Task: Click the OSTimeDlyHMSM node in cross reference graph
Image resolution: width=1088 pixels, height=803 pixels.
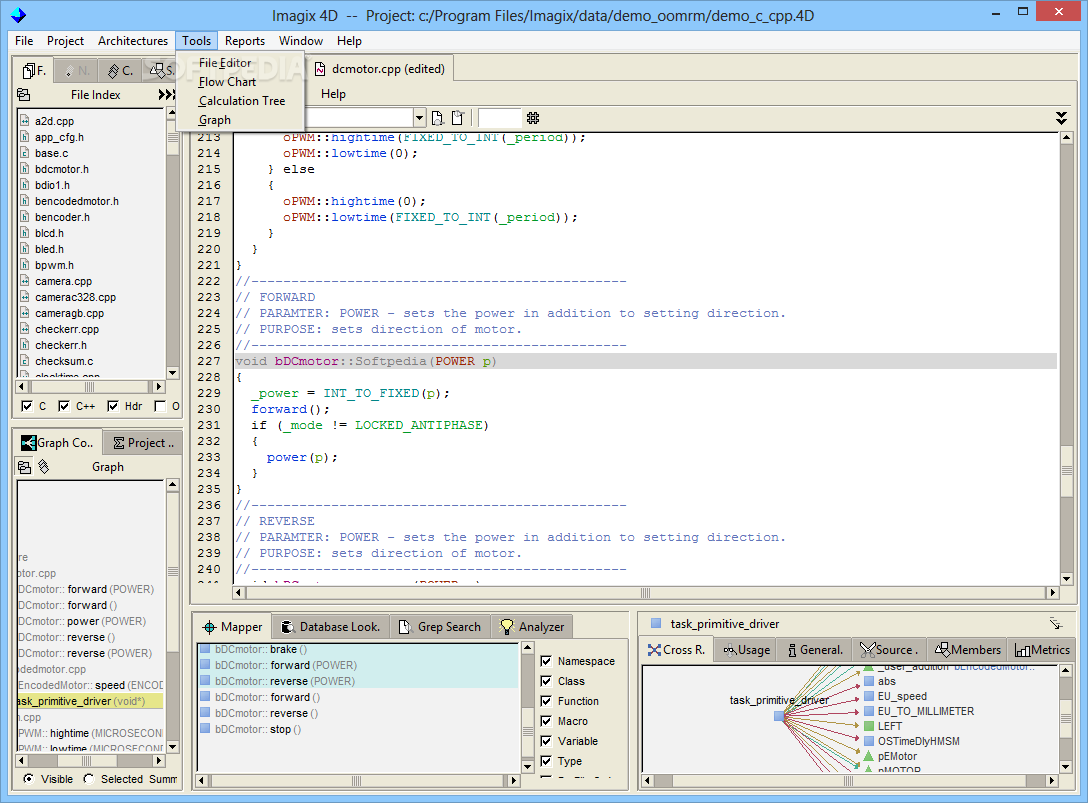Action: [911, 741]
